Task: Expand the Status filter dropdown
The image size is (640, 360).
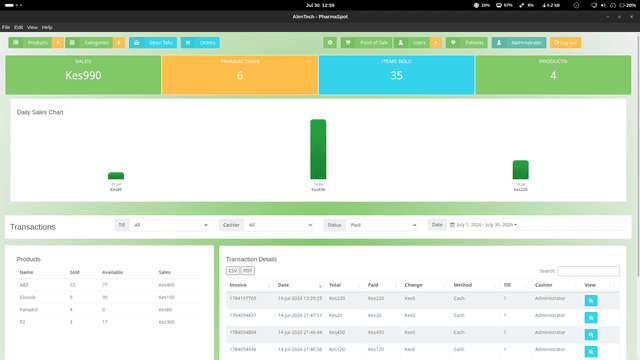Action: (382, 225)
